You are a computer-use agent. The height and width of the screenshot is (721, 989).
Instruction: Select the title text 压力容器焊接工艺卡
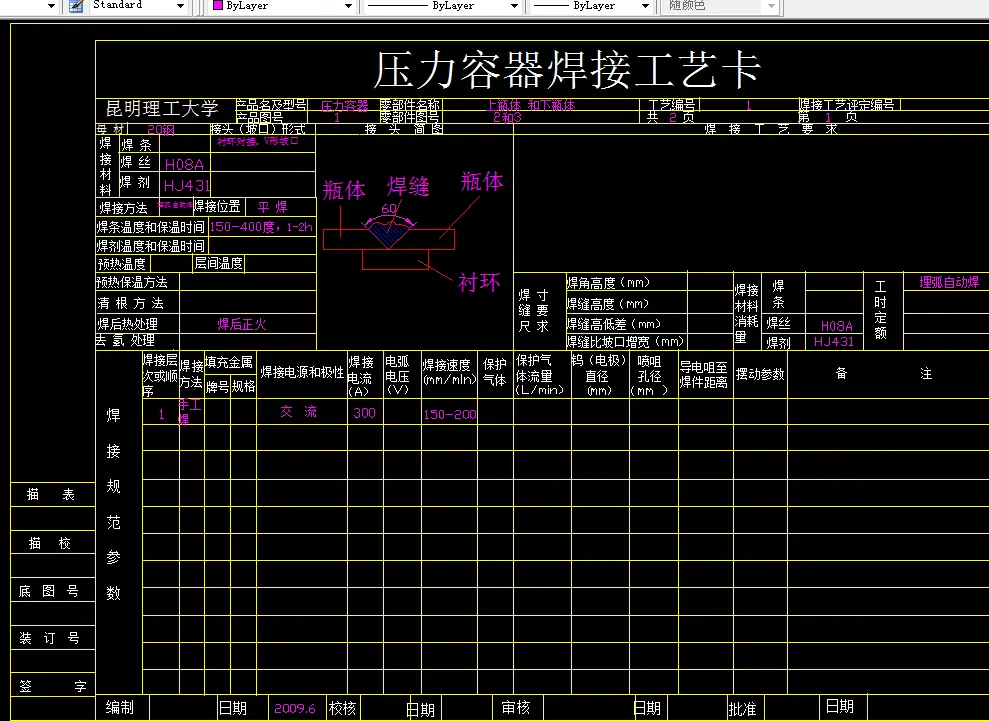pyautogui.click(x=570, y=70)
